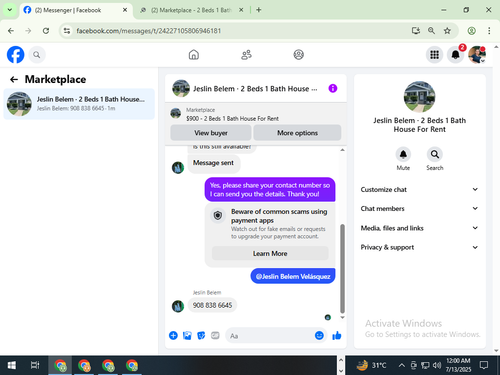Open the weather 31°C widget
500x375 pixels.
(372, 365)
